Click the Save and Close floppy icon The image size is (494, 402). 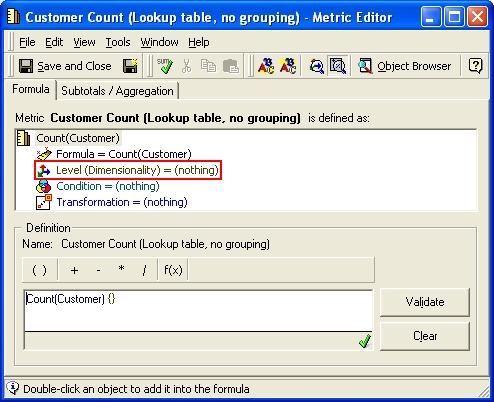coord(26,66)
